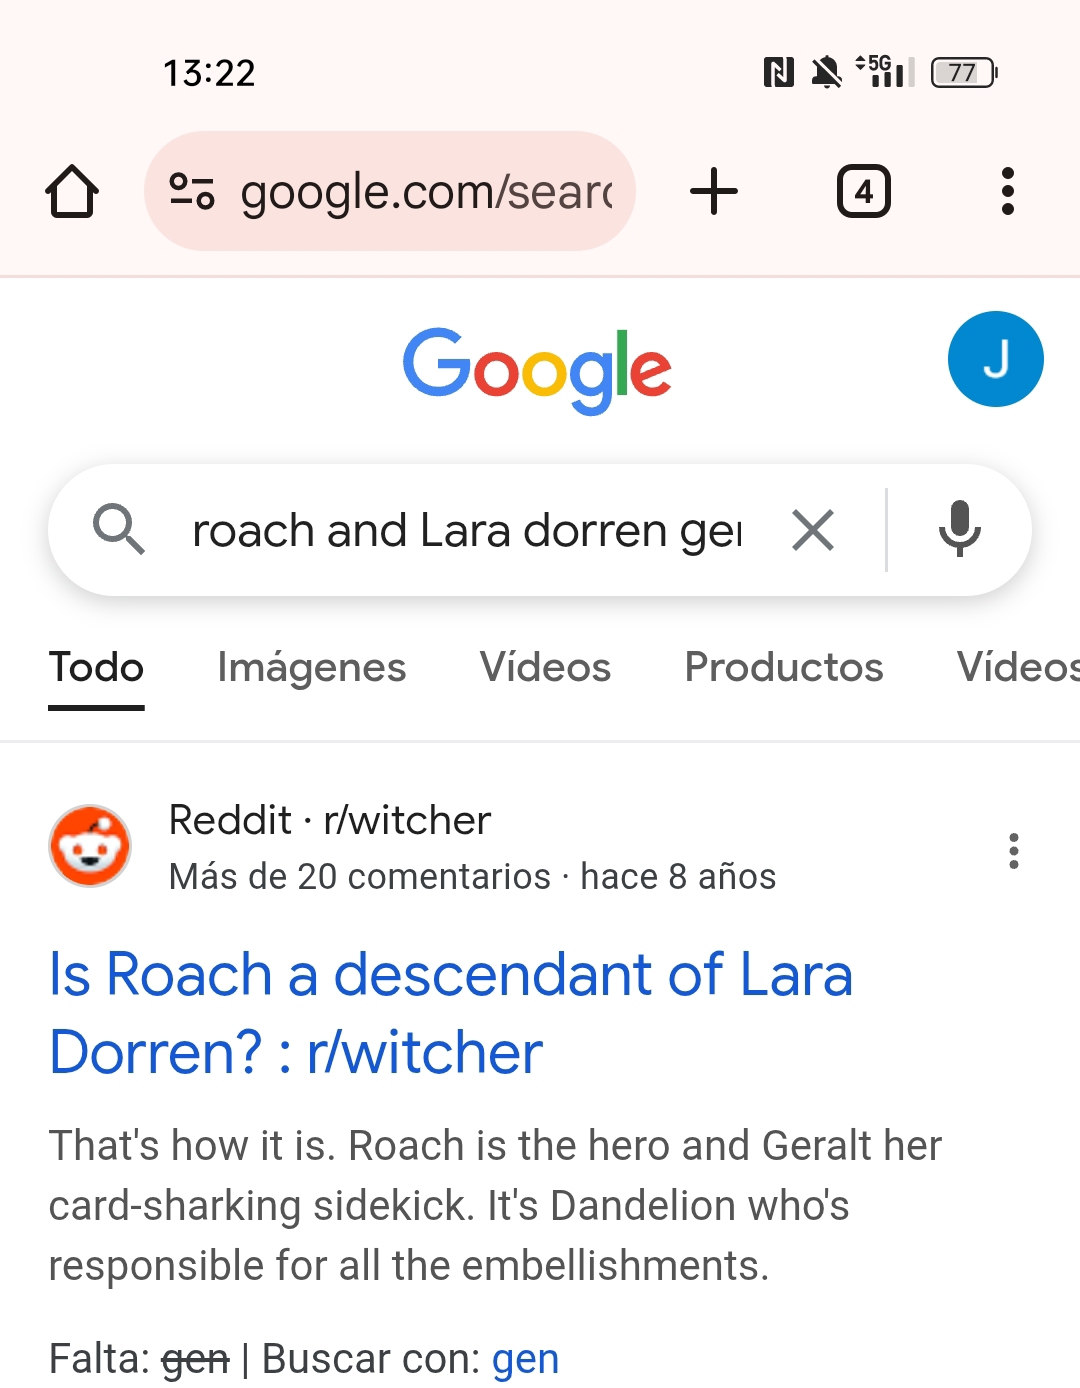The width and height of the screenshot is (1080, 1388).
Task: Open Reddit result three-dot options
Action: [x=1014, y=851]
